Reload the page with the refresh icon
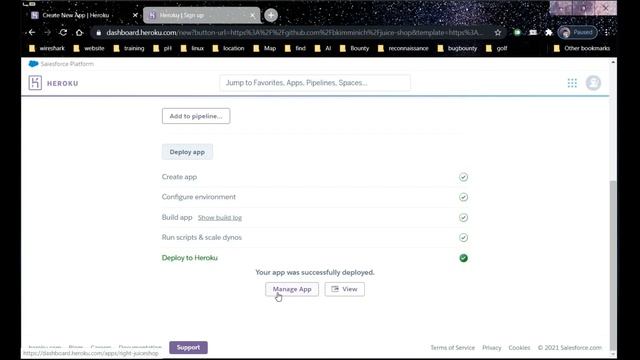 pos(63,32)
